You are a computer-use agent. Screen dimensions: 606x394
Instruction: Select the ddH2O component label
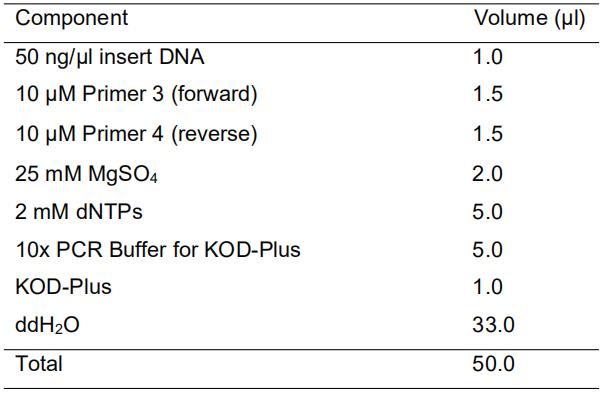(x=48, y=324)
